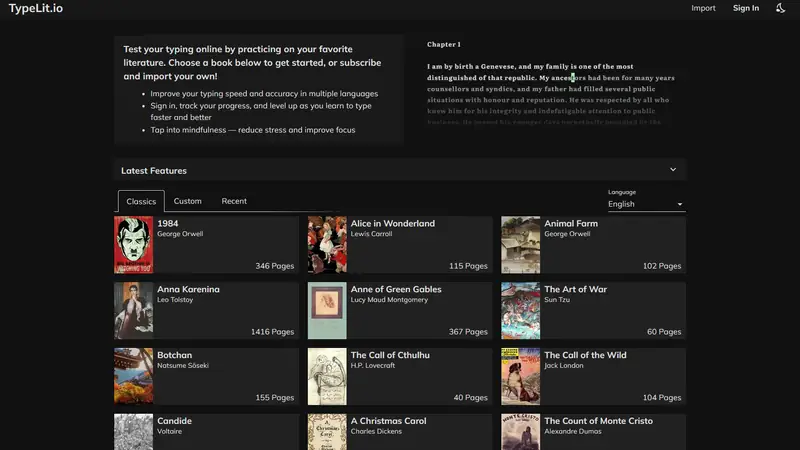Open The Count of Monte Cristo cover thumbnail
Viewport: 800px width, 450px height.
[520, 432]
